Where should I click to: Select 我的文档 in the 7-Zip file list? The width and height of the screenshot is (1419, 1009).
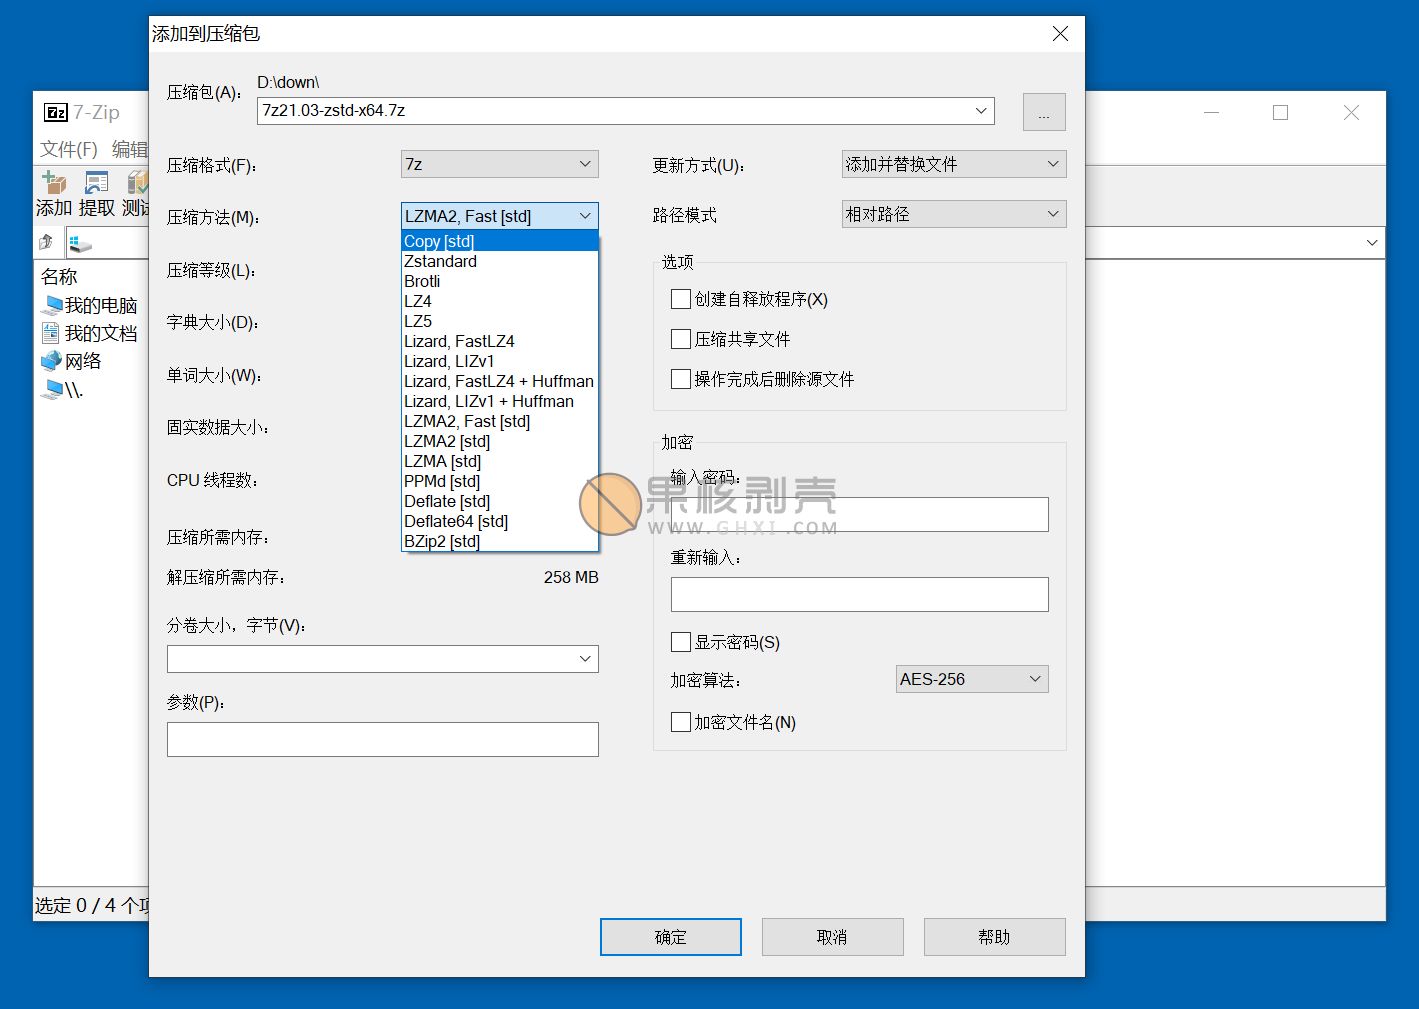pos(89,333)
